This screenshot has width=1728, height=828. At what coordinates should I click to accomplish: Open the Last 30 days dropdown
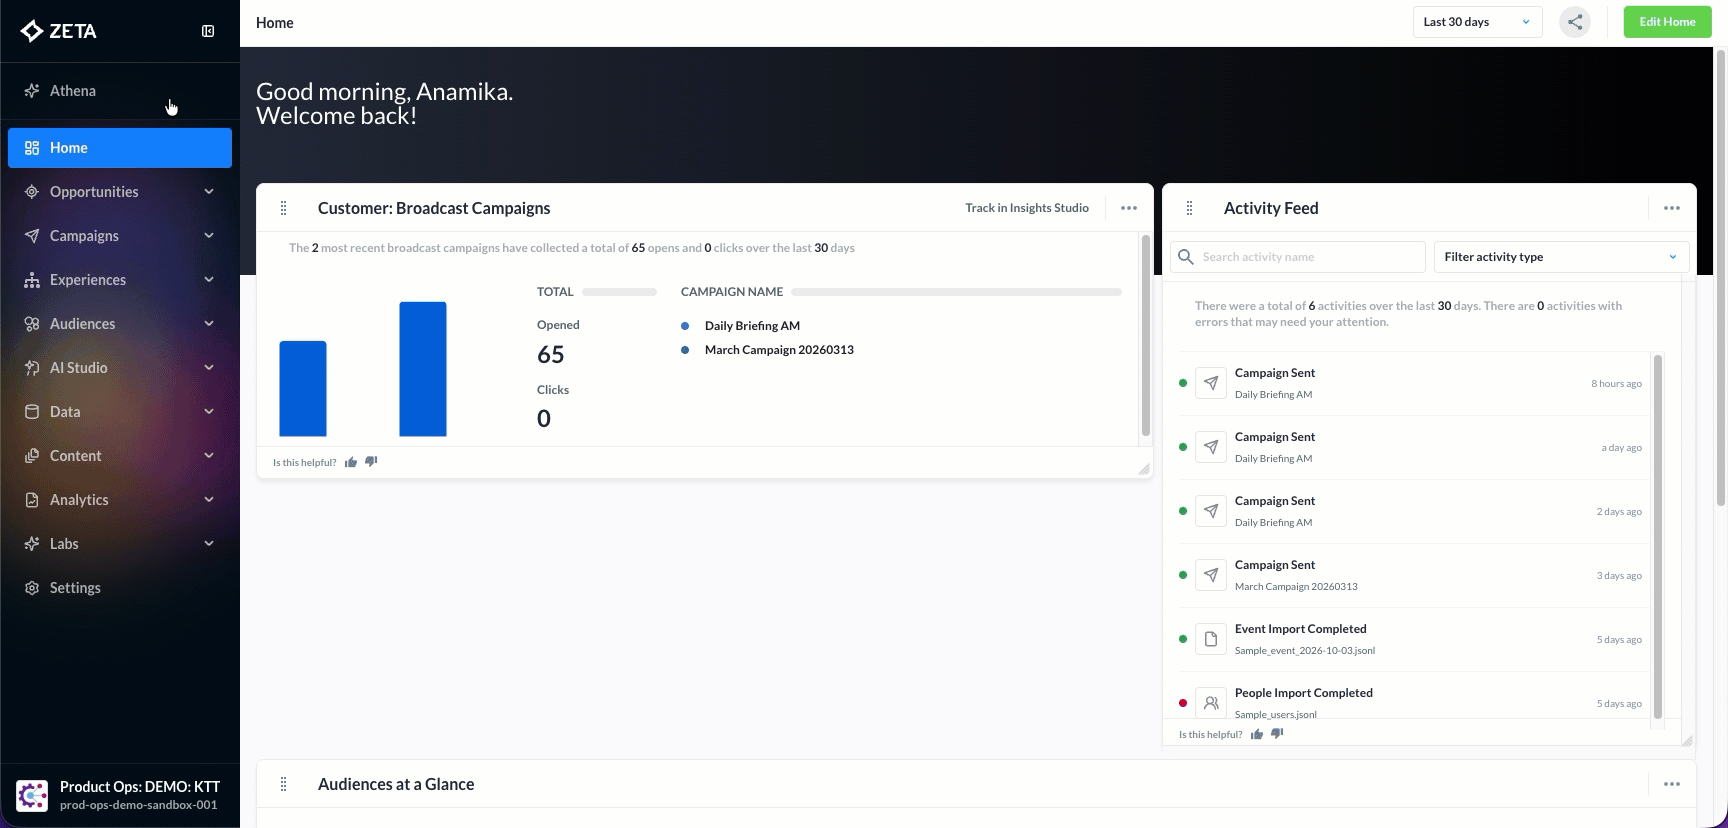coord(1476,22)
